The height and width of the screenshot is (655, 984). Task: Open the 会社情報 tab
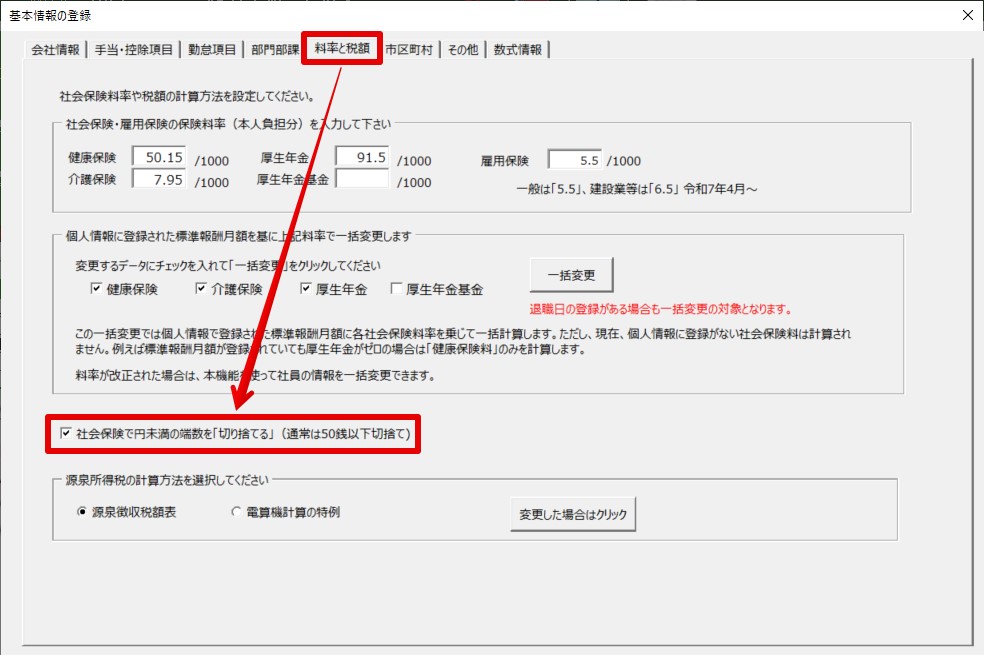55,49
